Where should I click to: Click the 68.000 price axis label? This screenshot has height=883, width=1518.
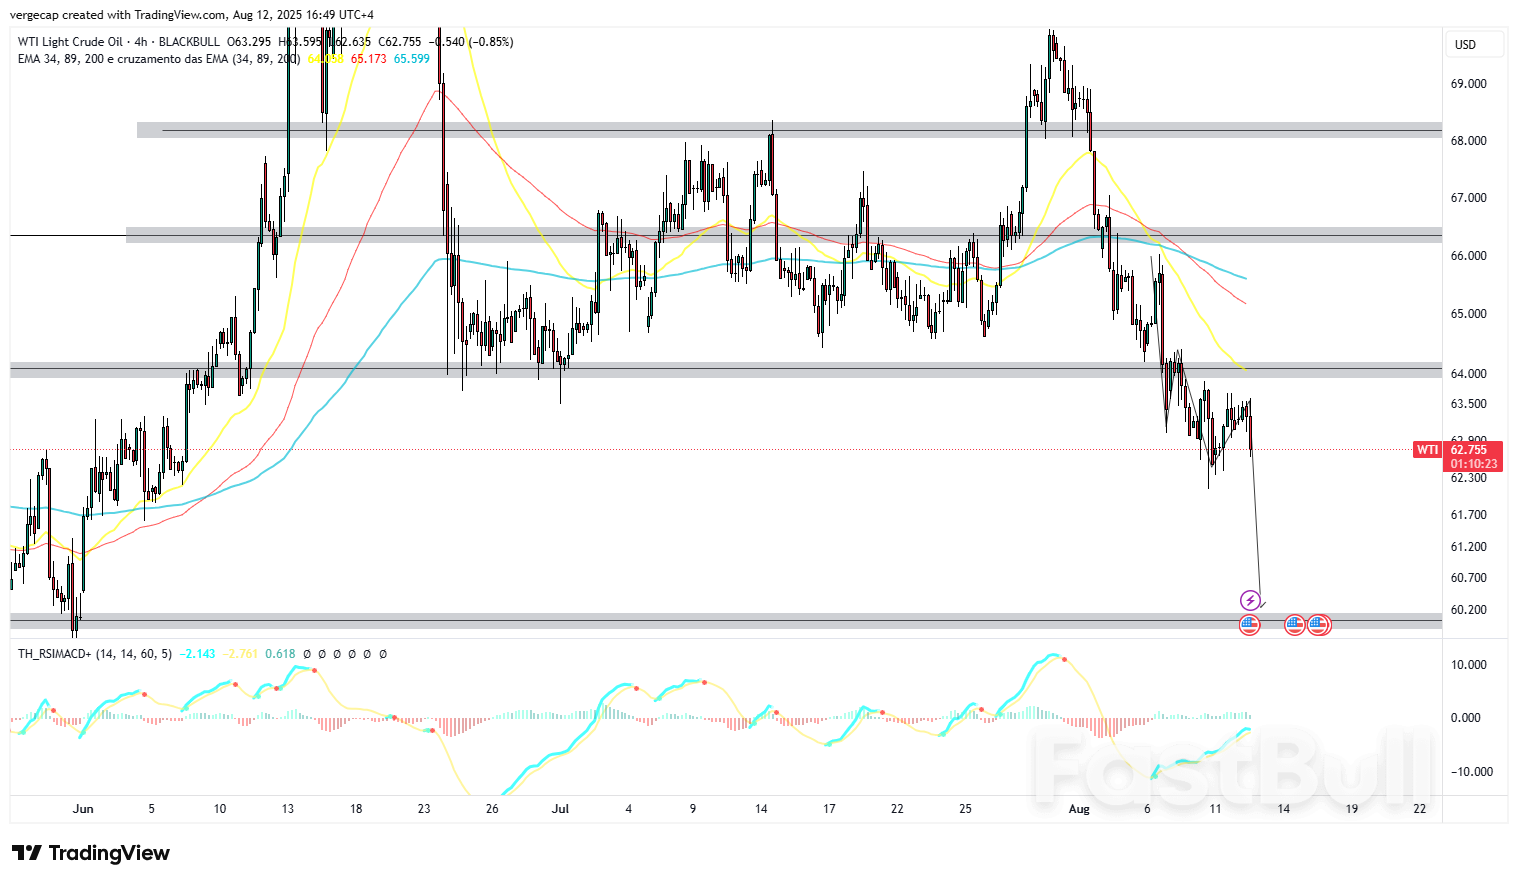pos(1468,141)
